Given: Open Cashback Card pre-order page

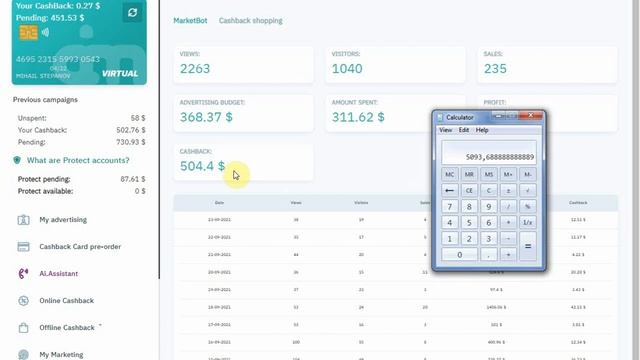Looking at the screenshot, I should click(80, 247).
